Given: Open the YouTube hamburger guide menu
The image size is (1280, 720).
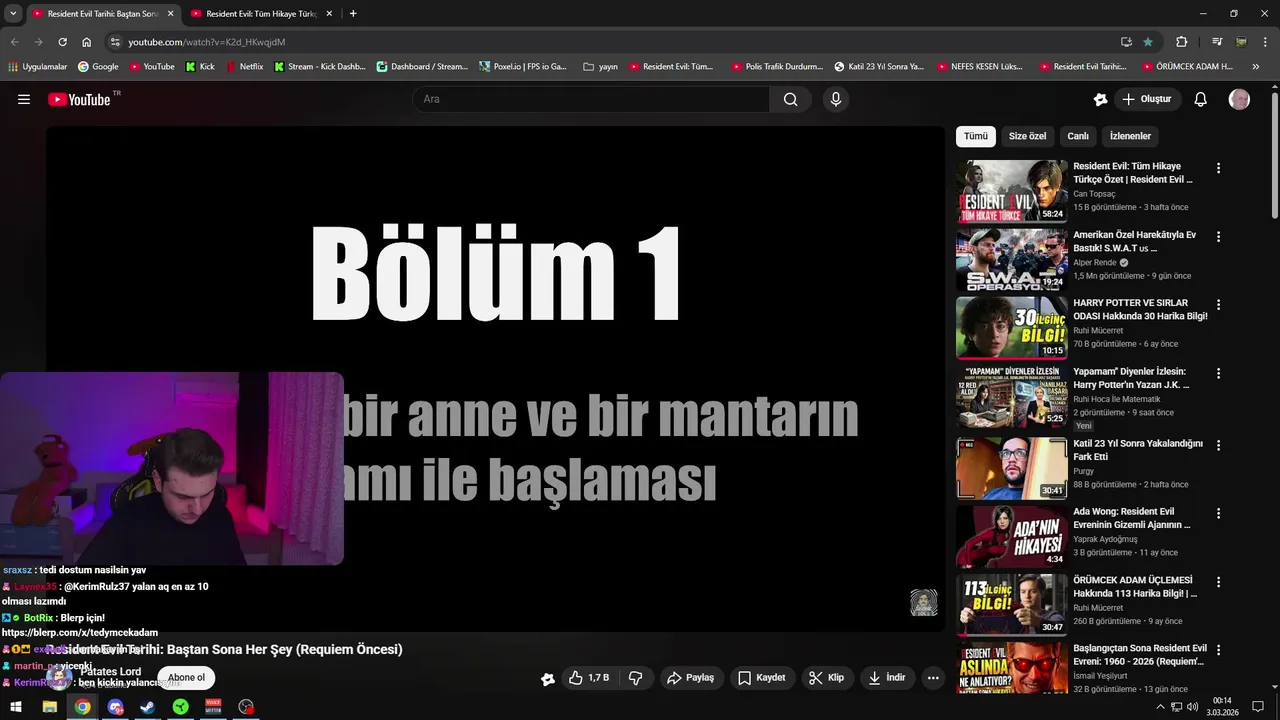Looking at the screenshot, I should coord(24,99).
